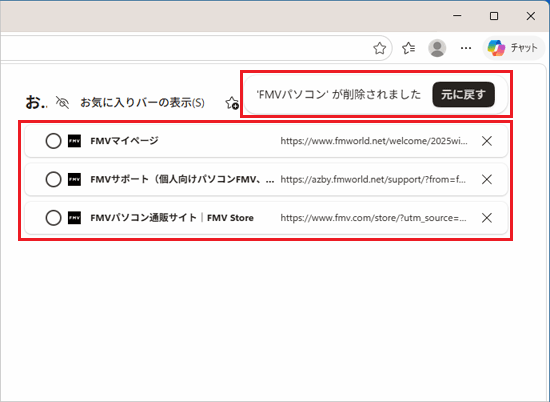Open the Settings and more ellipsis menu
Viewport: 550px width, 402px height.
pyautogui.click(x=466, y=48)
